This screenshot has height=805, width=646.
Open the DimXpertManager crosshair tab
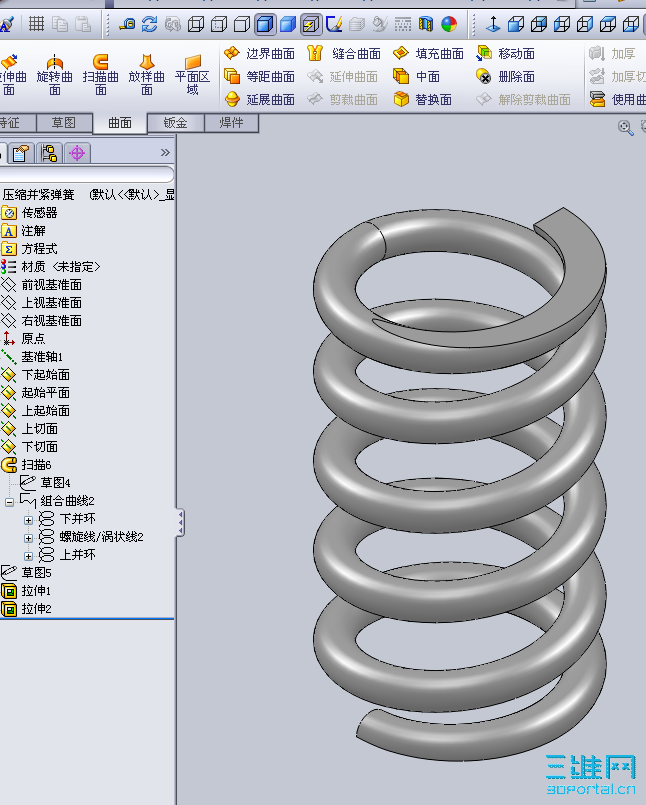[77, 153]
